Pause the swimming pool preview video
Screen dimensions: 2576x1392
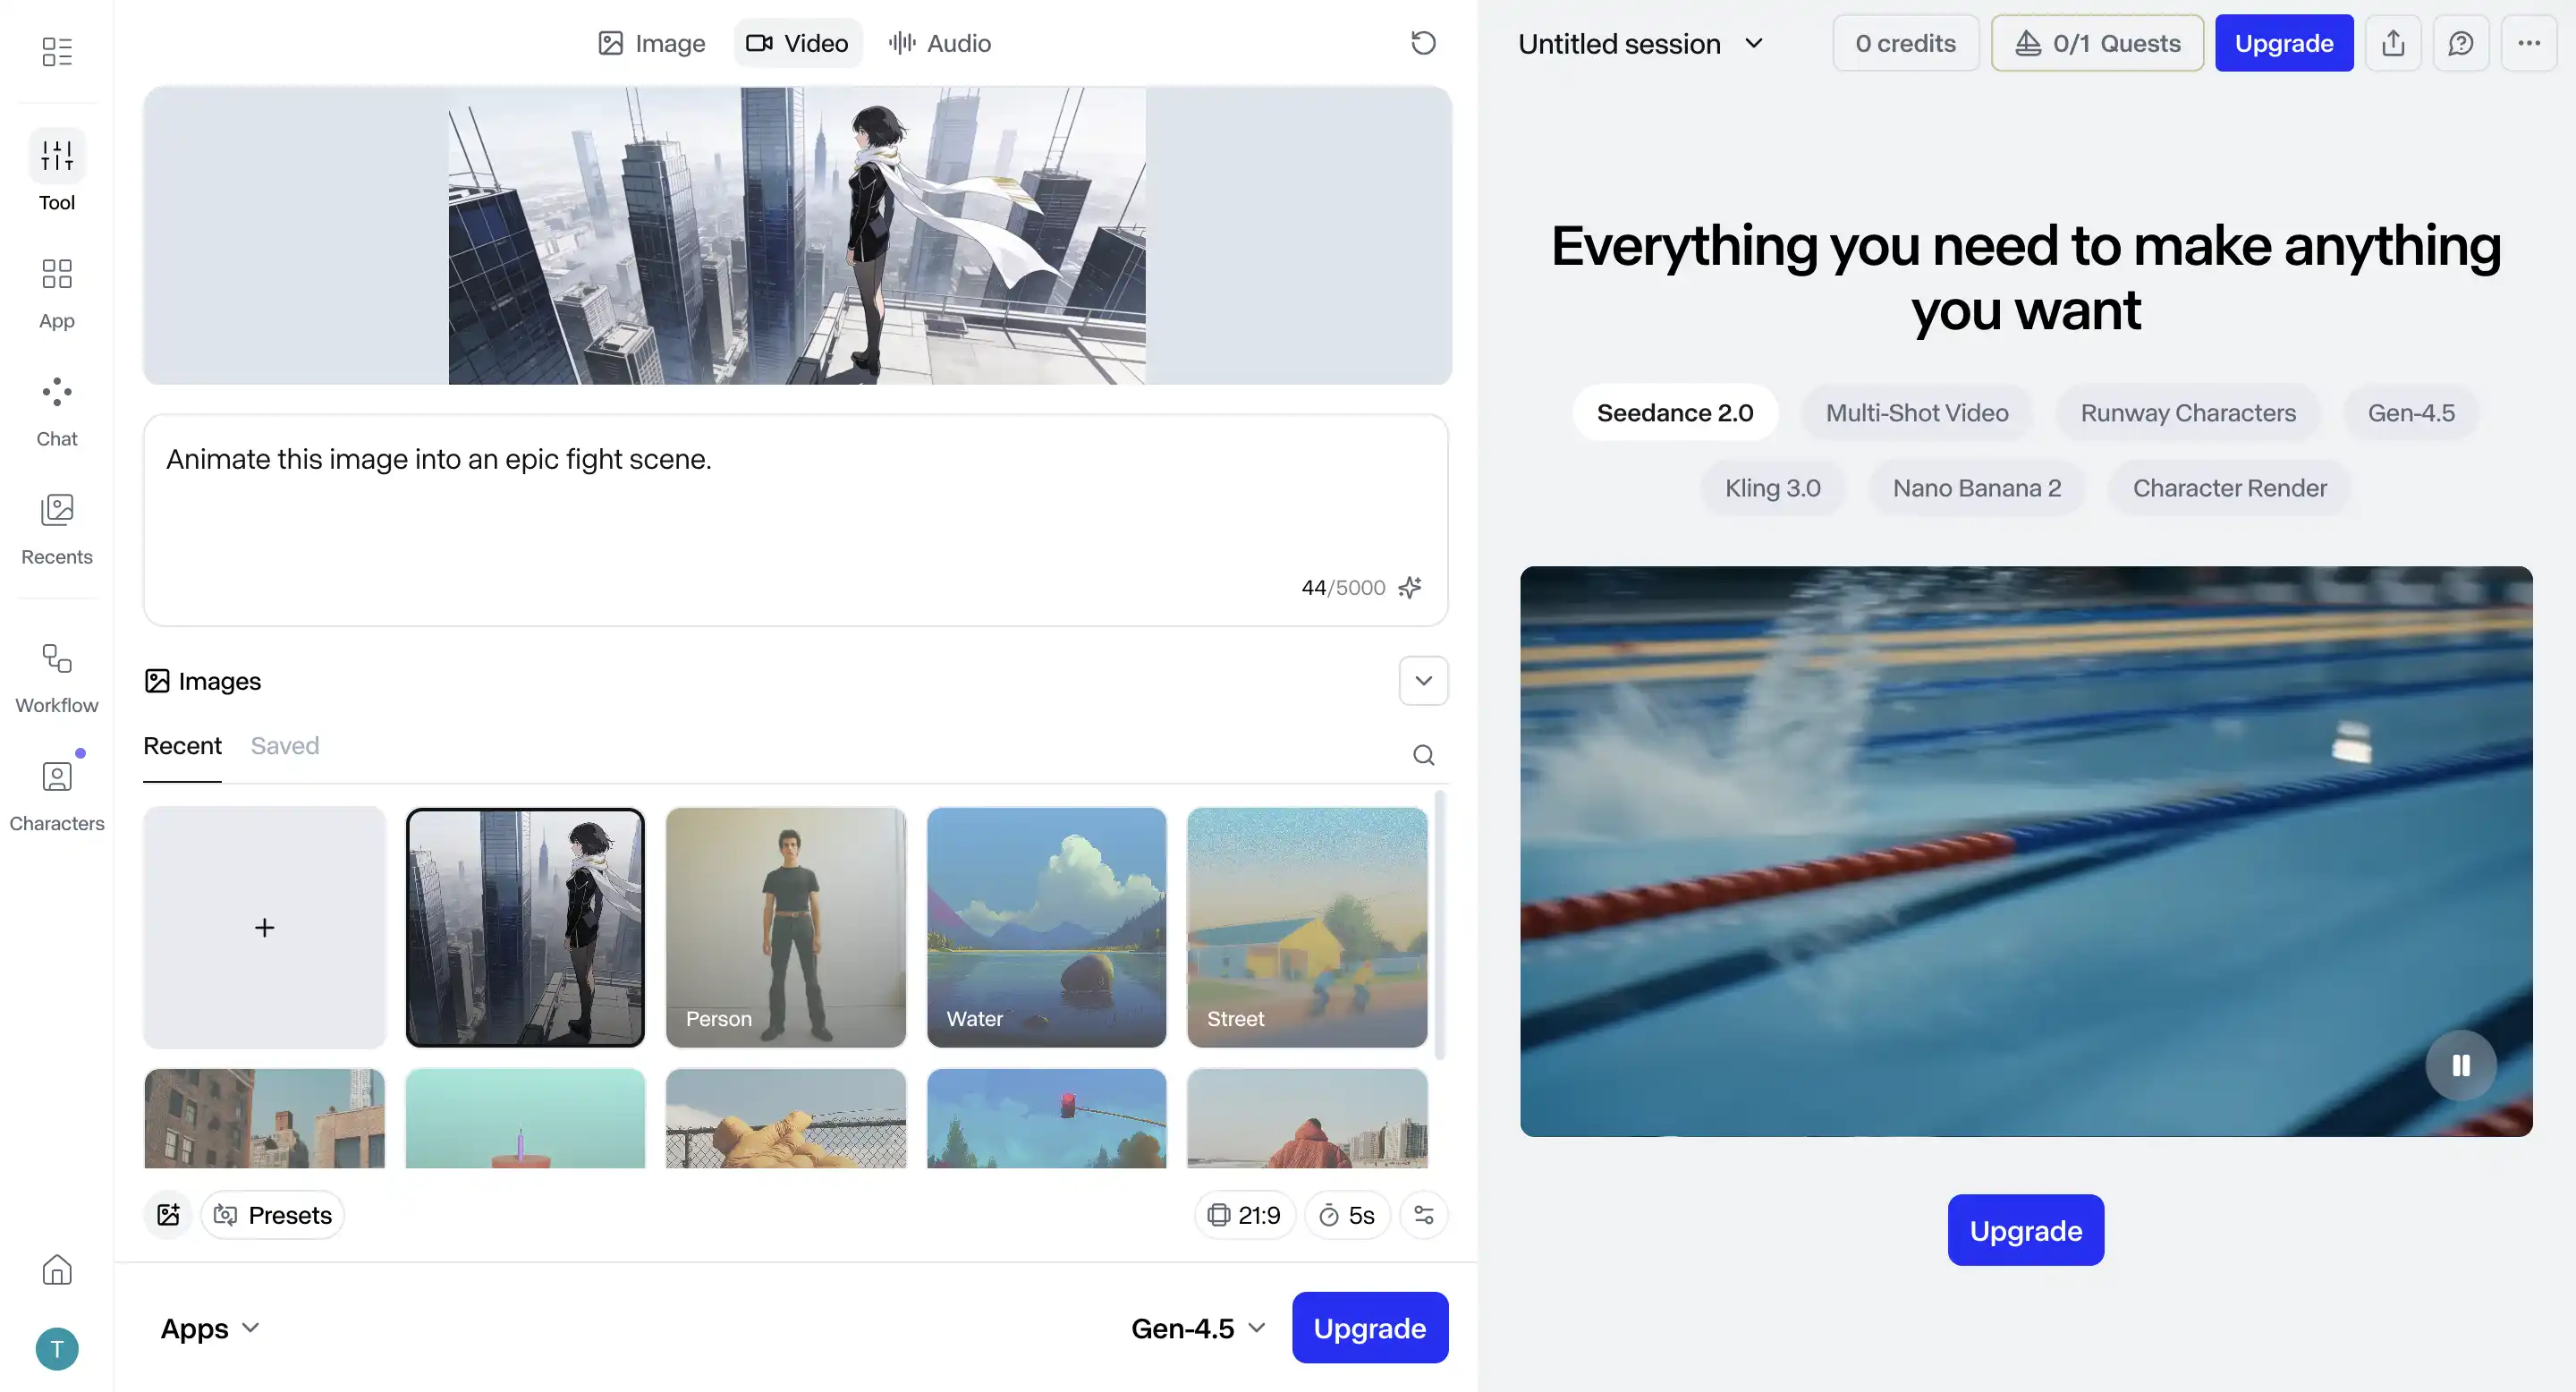click(2460, 1065)
